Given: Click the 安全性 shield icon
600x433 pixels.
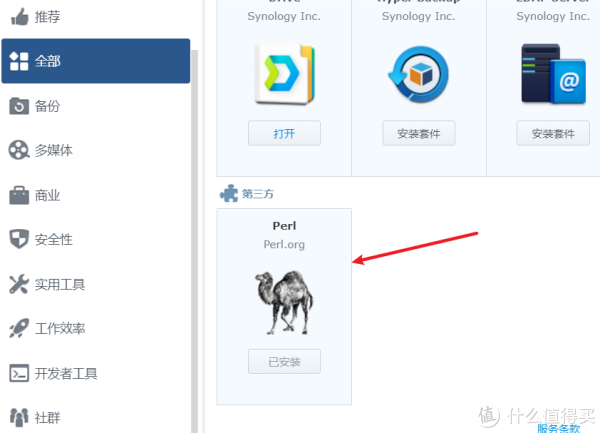Looking at the screenshot, I should coord(19,239).
